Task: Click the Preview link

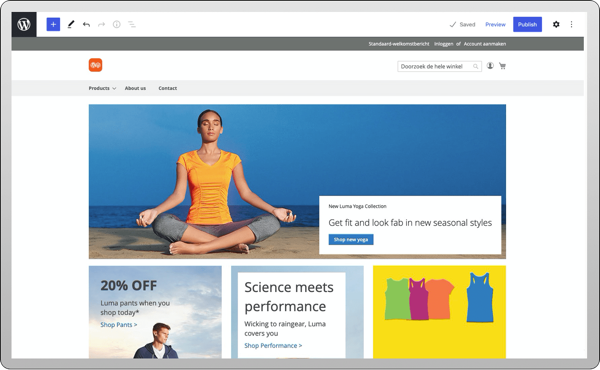Action: tap(495, 24)
